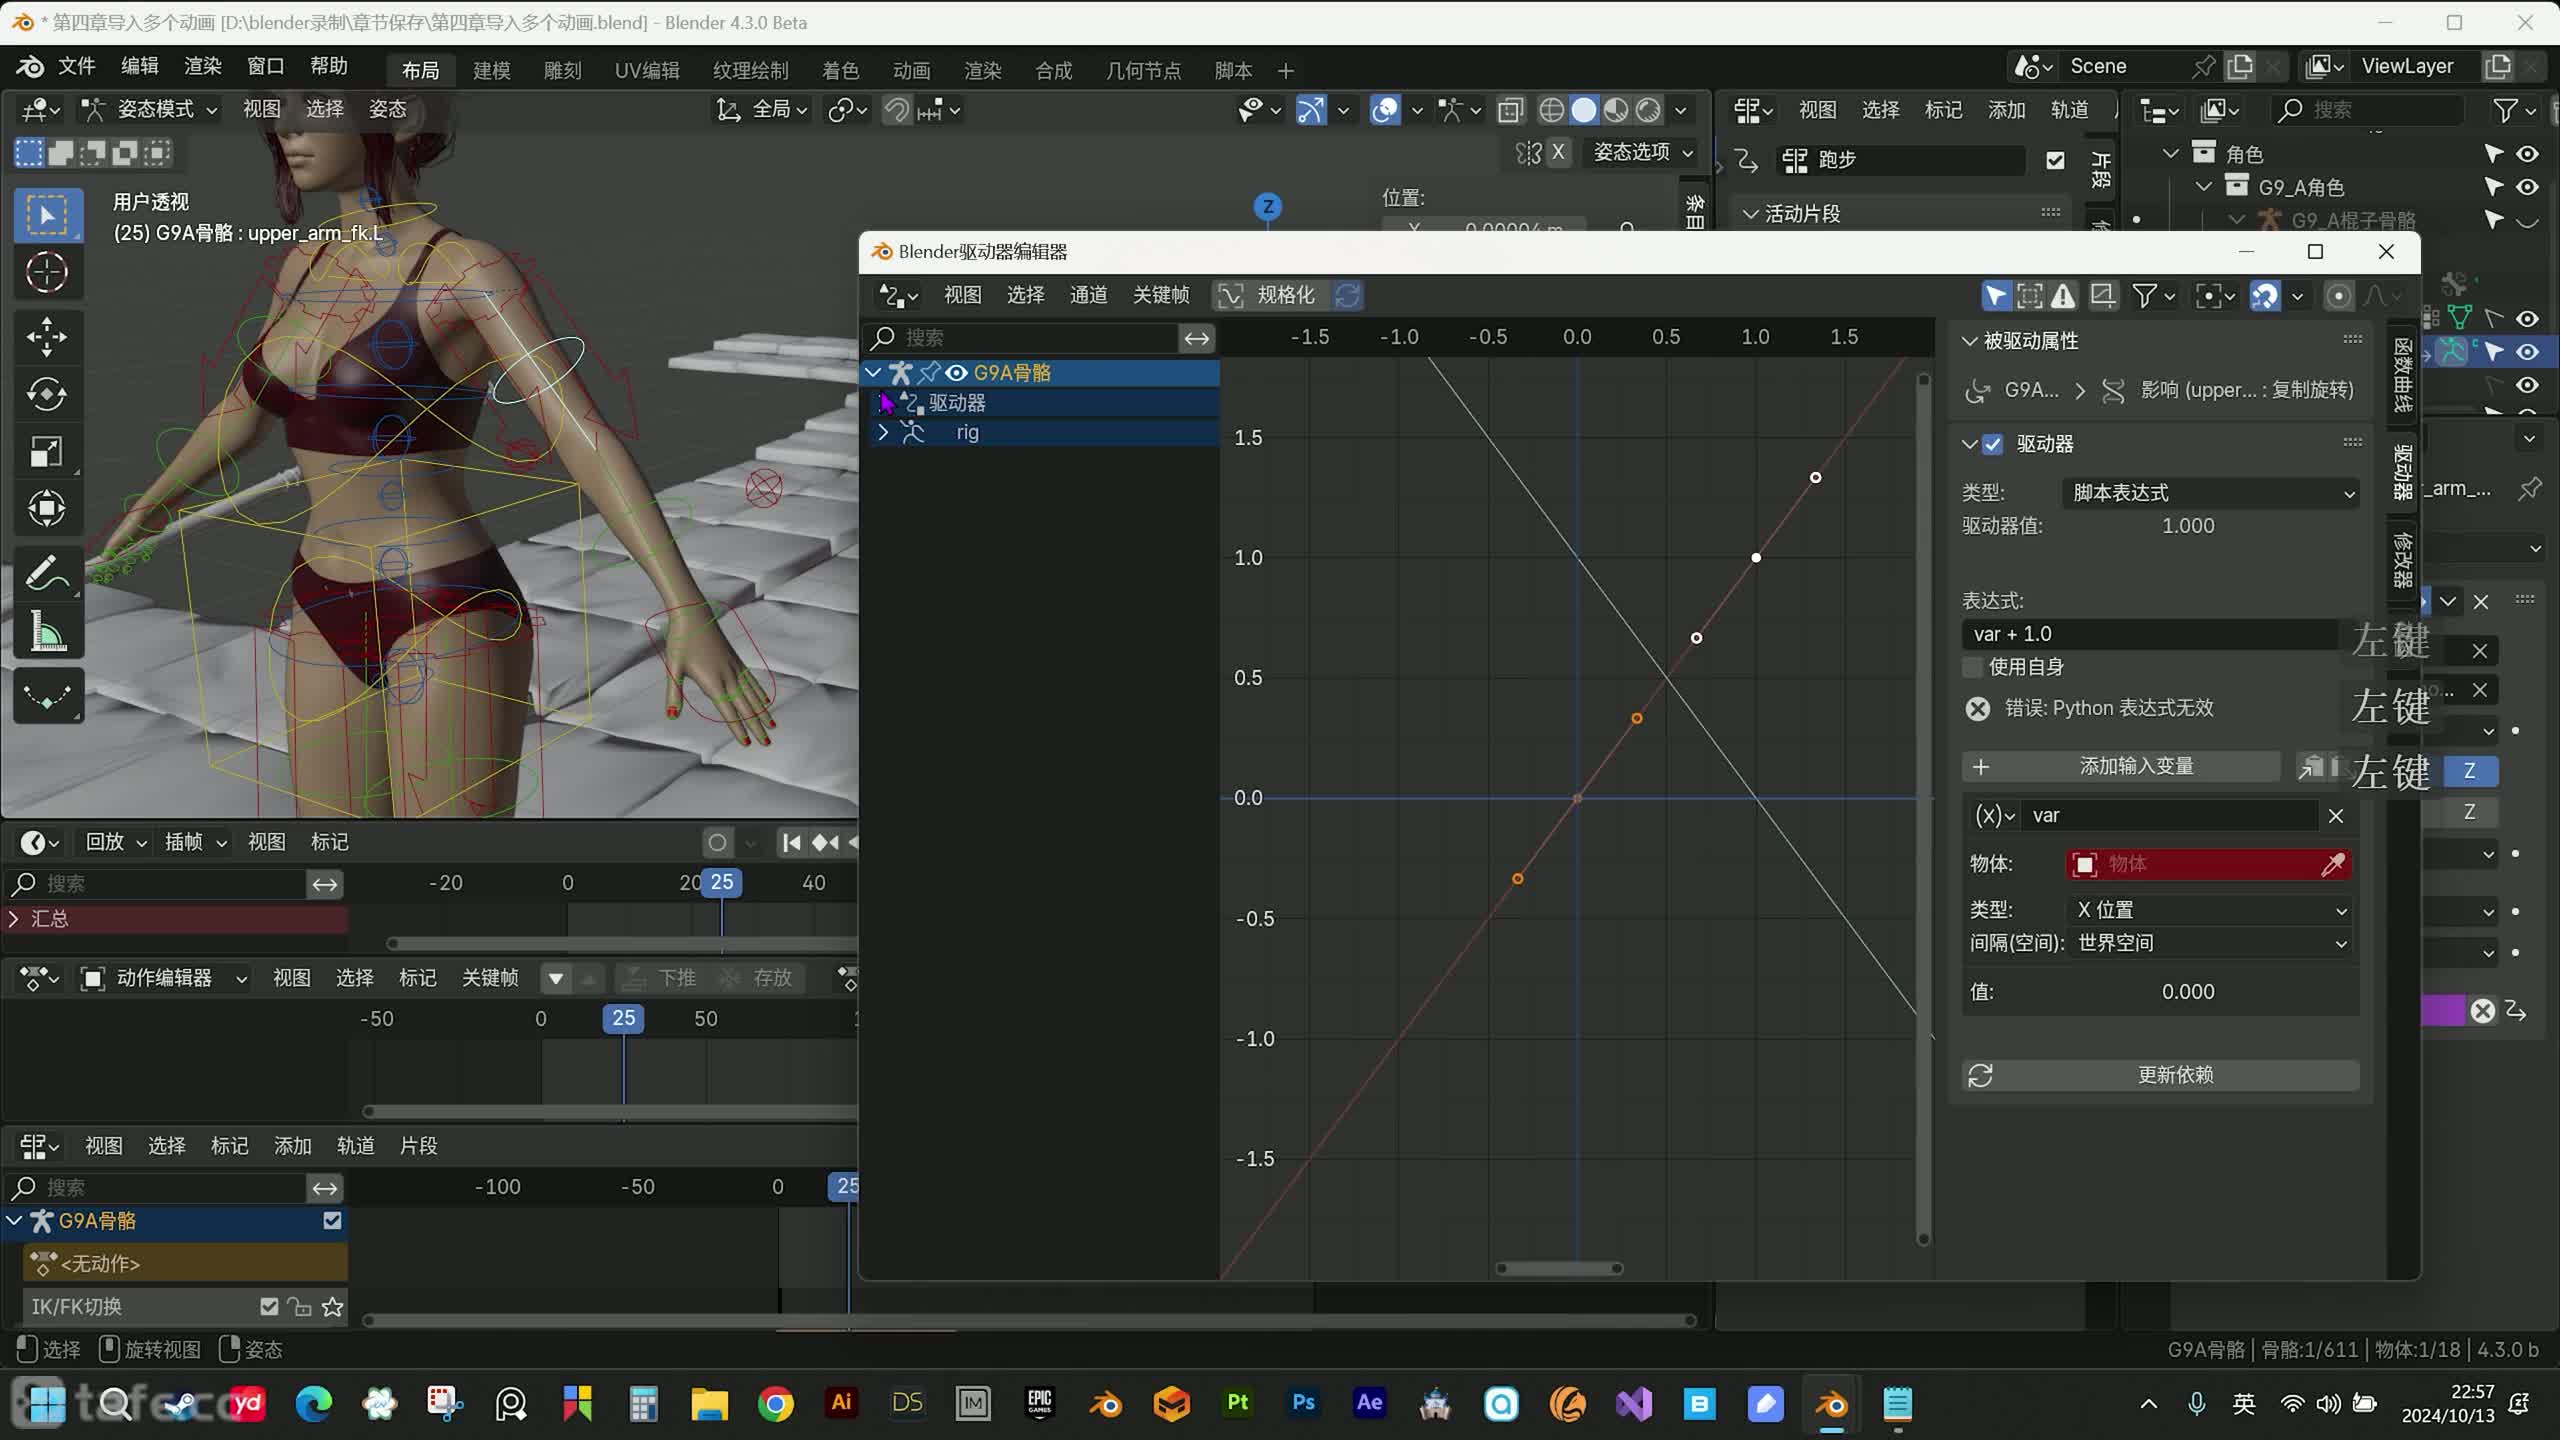Open the 姿态选项 popover
The image size is (2560, 1440).
[1644, 153]
